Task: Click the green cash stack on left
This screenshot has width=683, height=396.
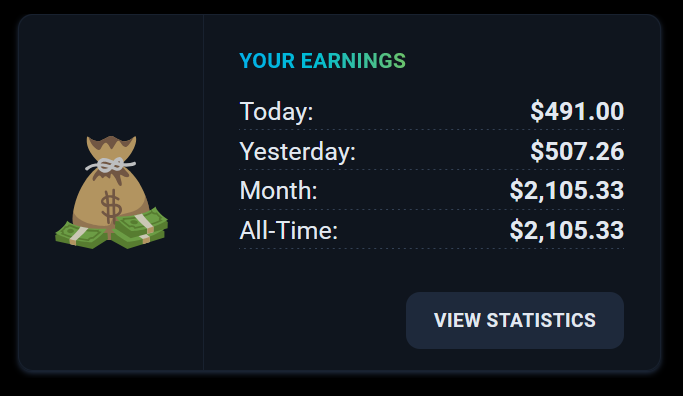Action: tap(81, 234)
